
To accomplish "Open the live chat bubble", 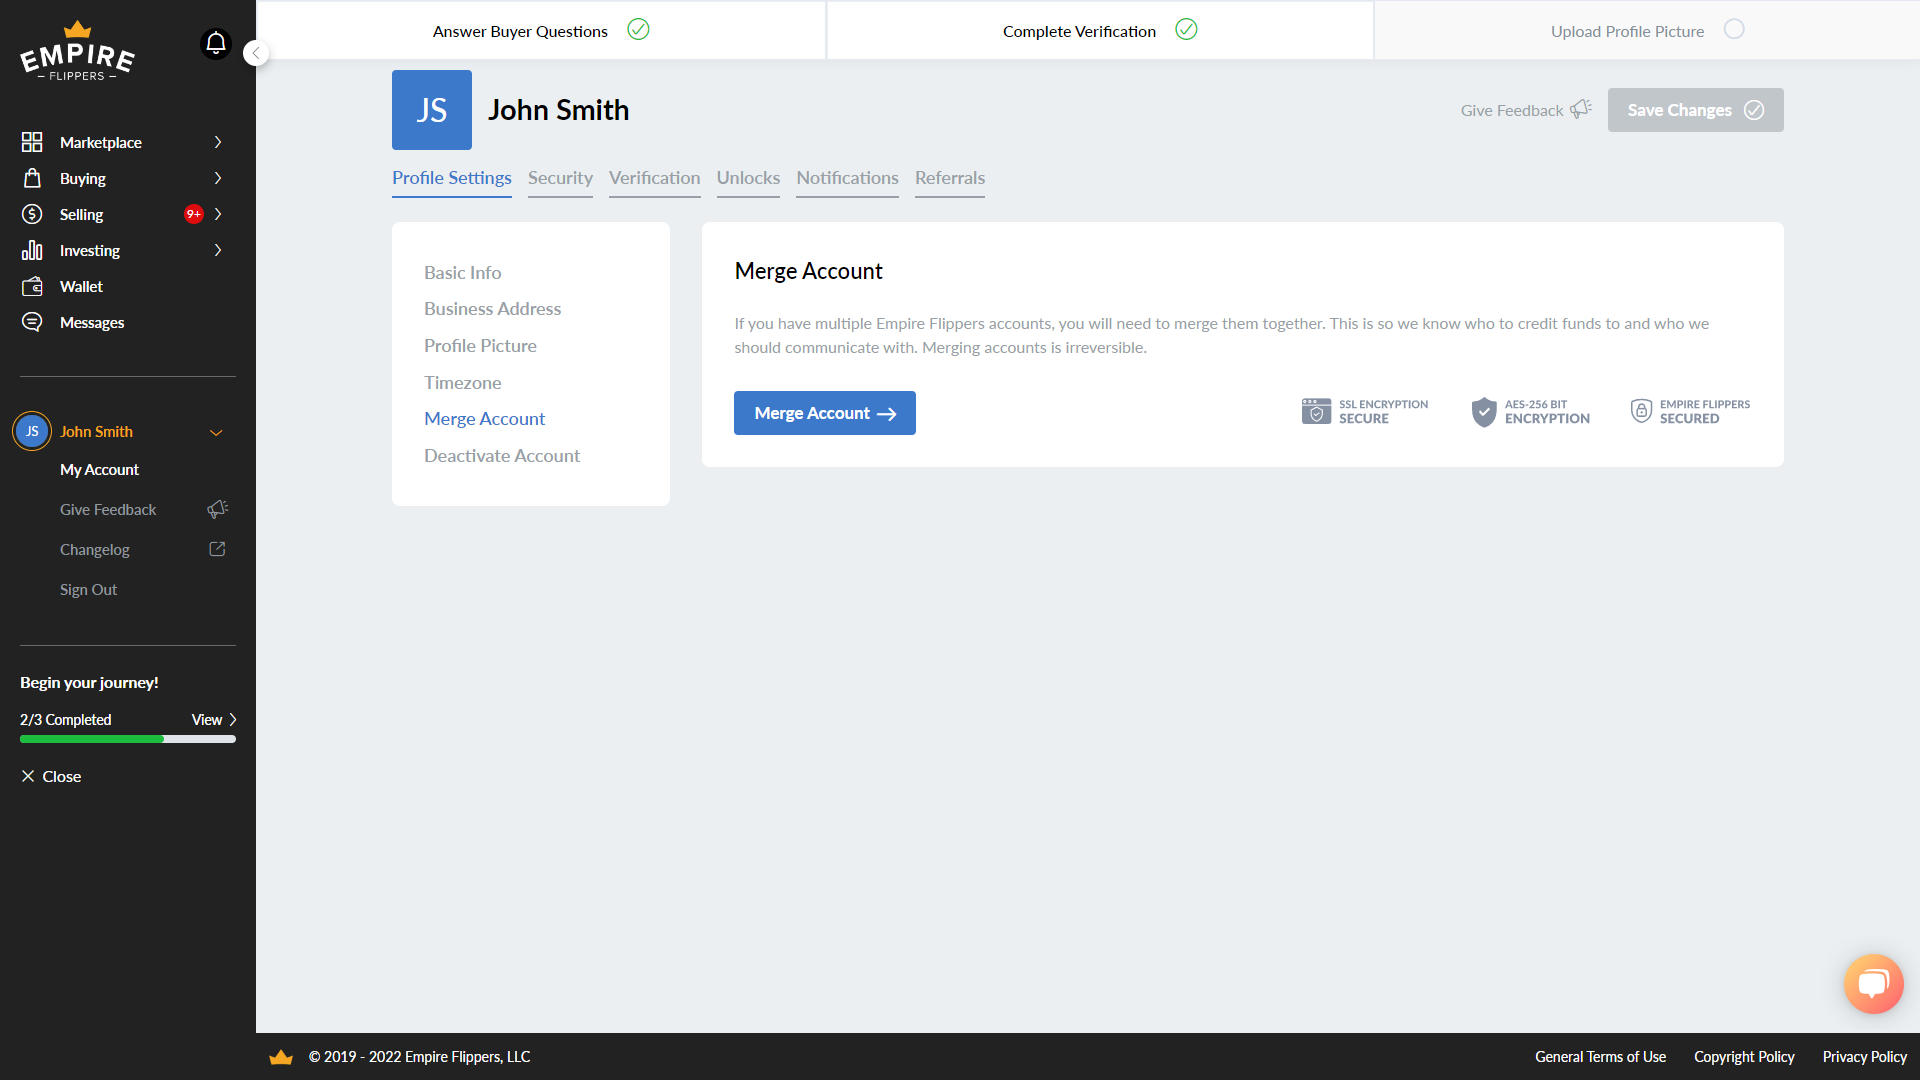I will coord(1873,984).
